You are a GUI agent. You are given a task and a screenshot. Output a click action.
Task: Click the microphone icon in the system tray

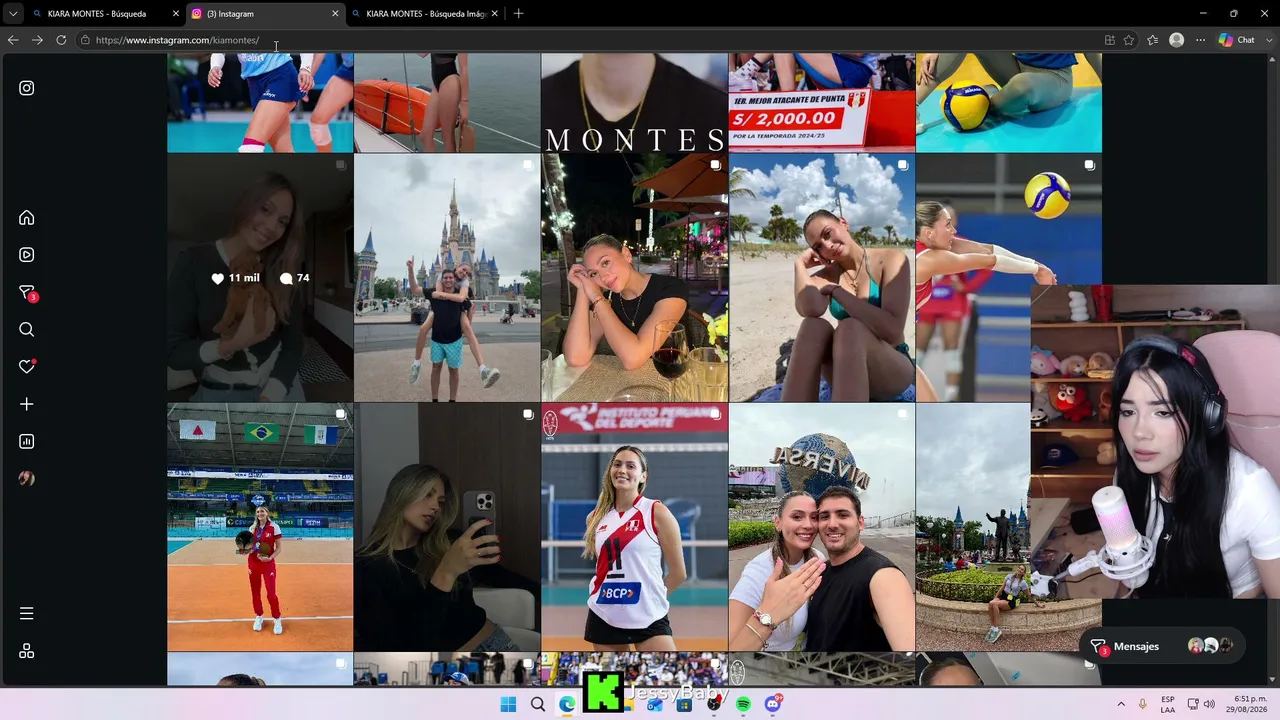(x=1142, y=704)
